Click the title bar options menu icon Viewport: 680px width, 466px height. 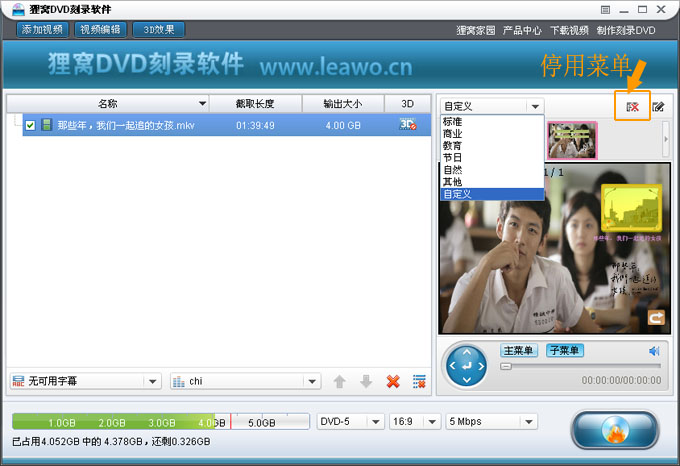606,10
